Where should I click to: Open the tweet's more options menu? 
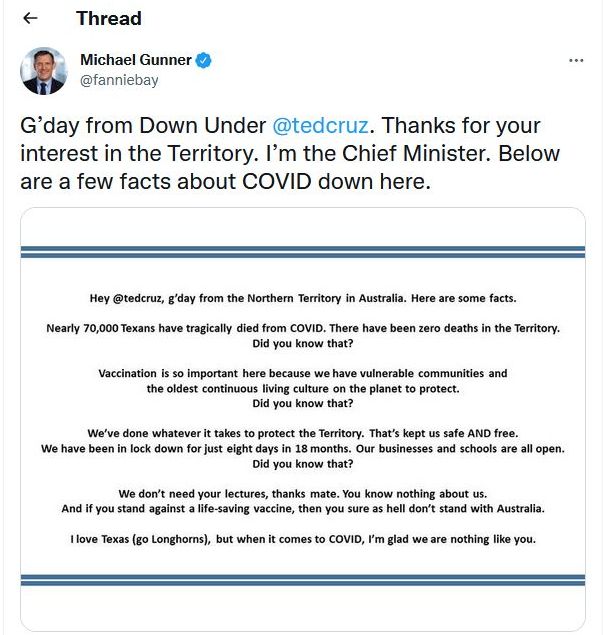tap(576, 61)
